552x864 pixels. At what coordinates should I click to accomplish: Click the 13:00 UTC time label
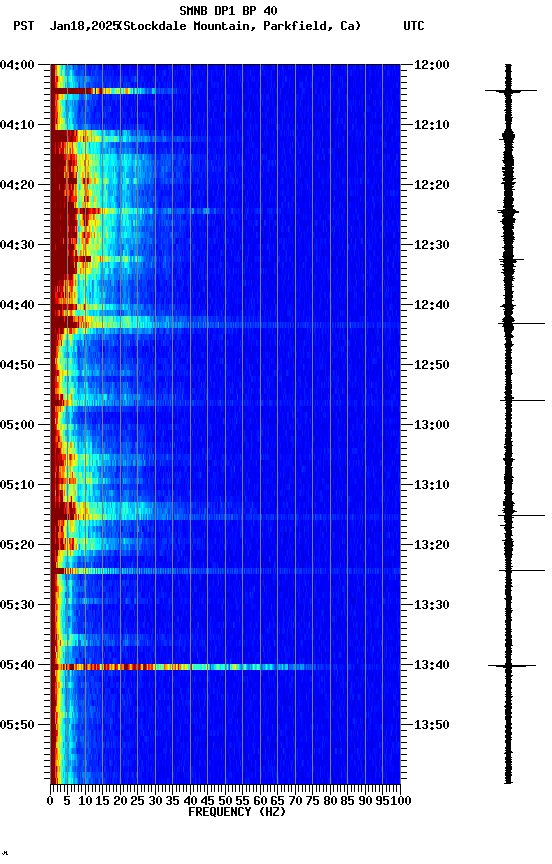point(432,425)
